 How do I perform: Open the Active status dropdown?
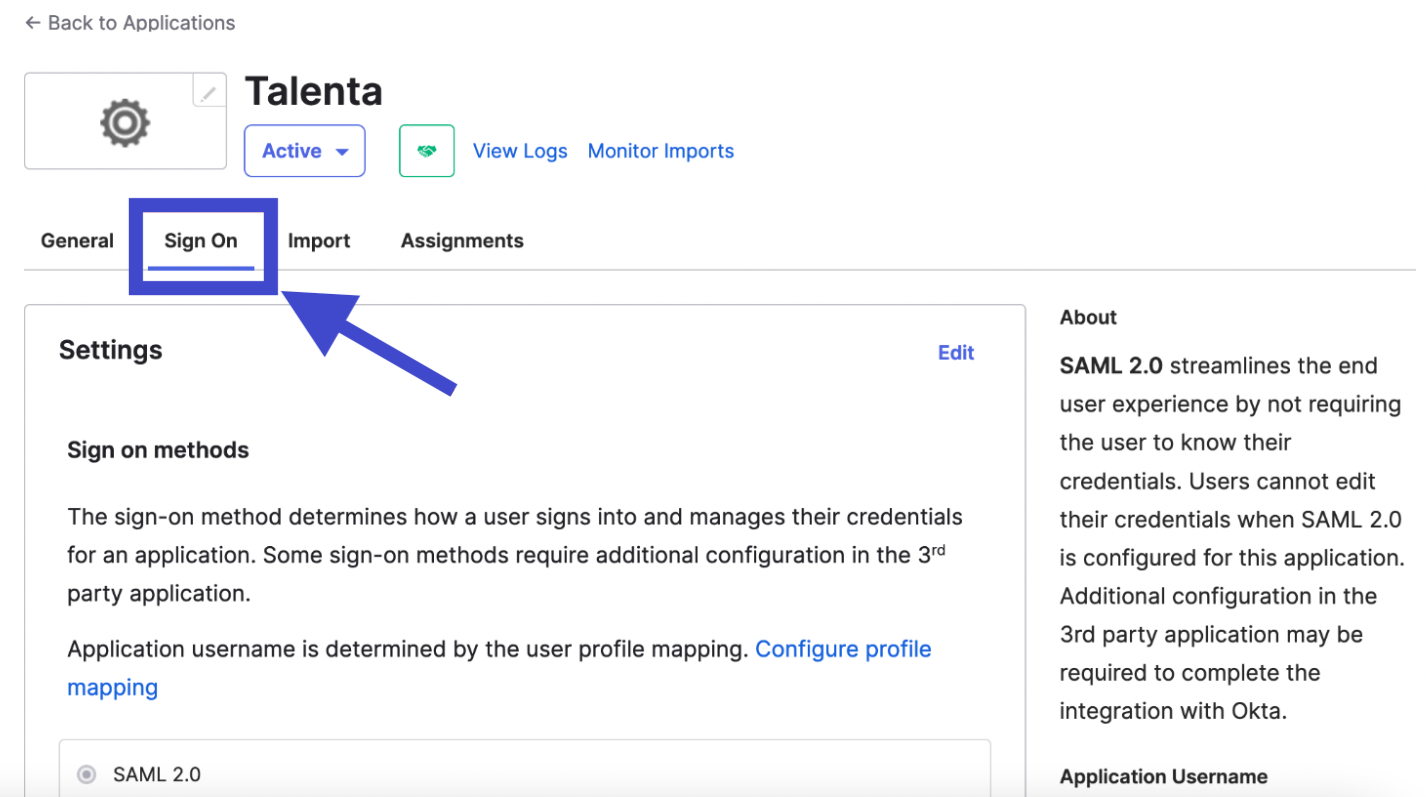click(x=305, y=151)
